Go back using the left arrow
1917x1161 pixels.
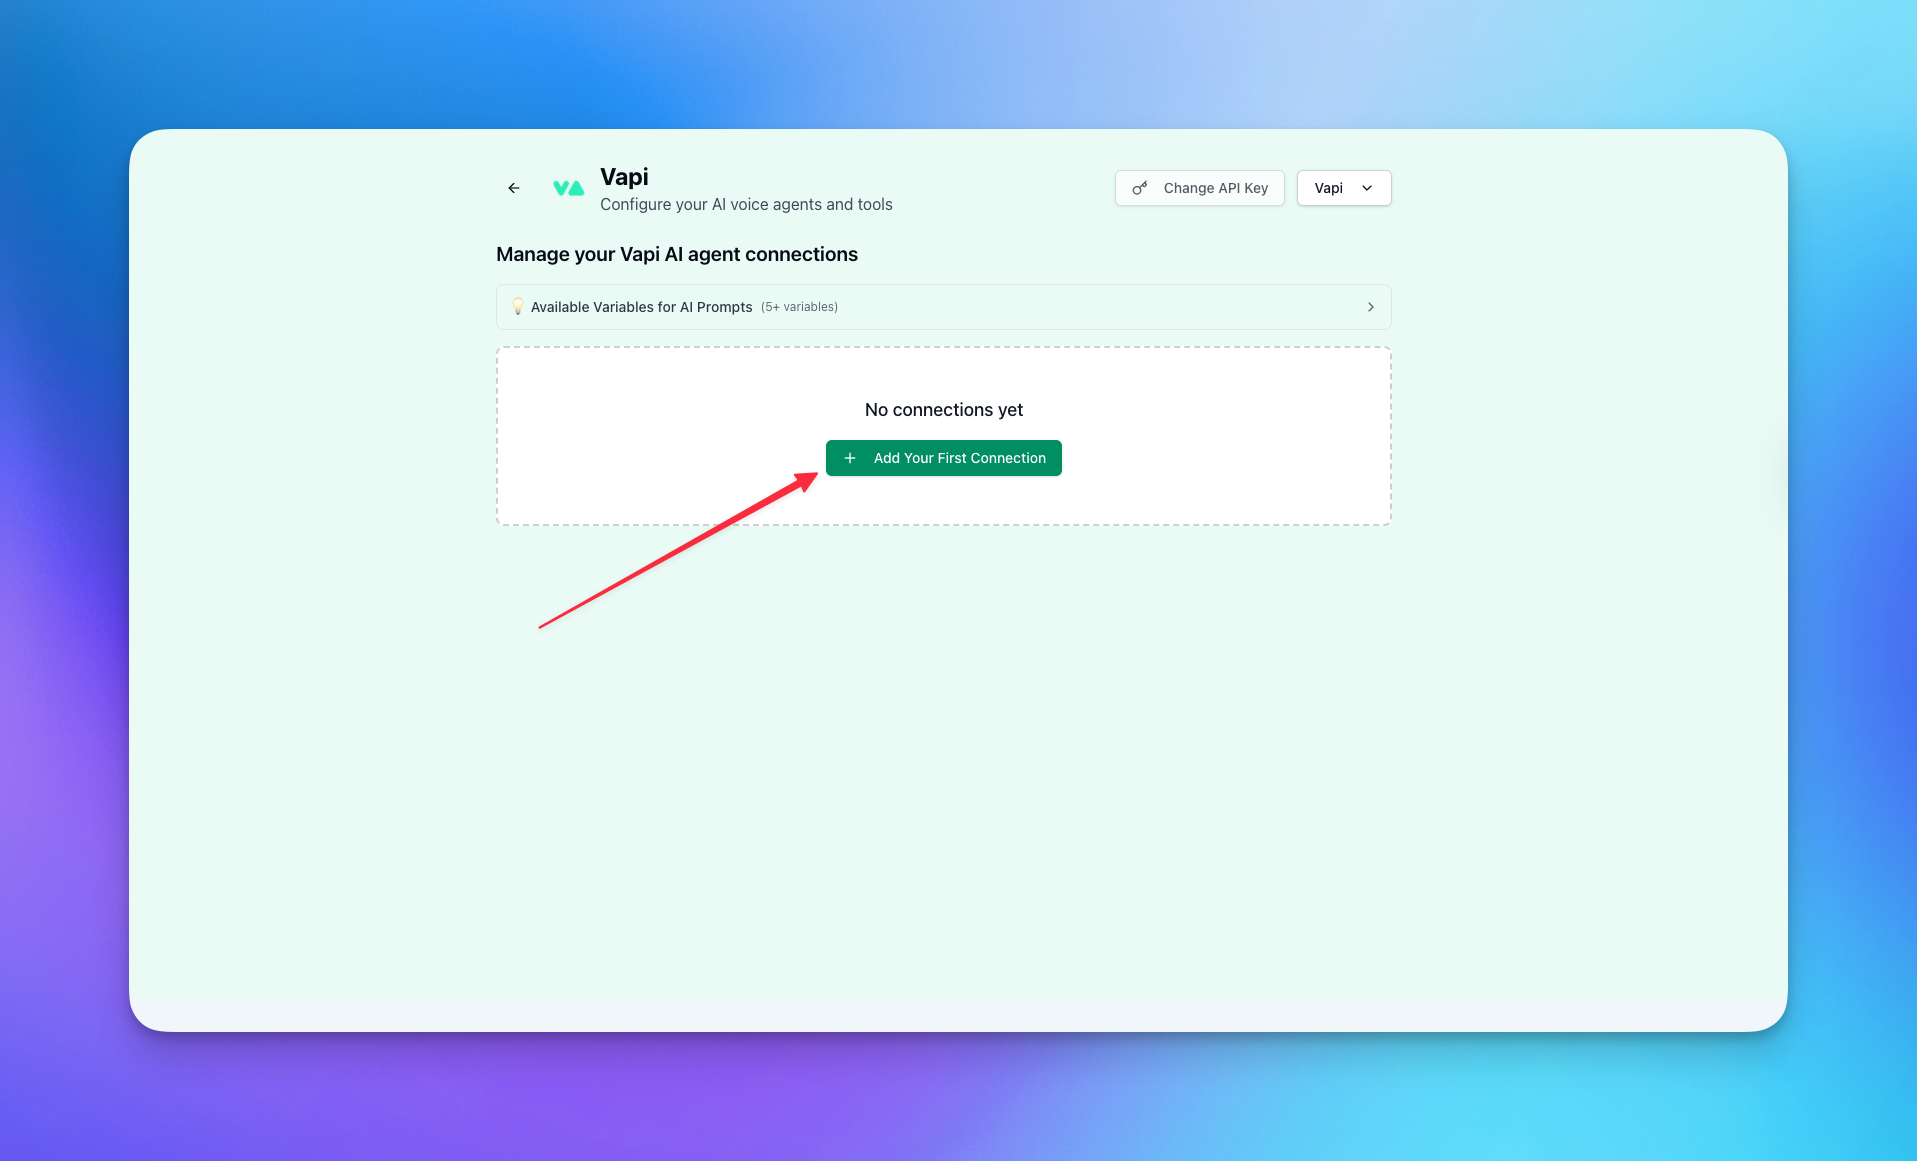coord(513,188)
